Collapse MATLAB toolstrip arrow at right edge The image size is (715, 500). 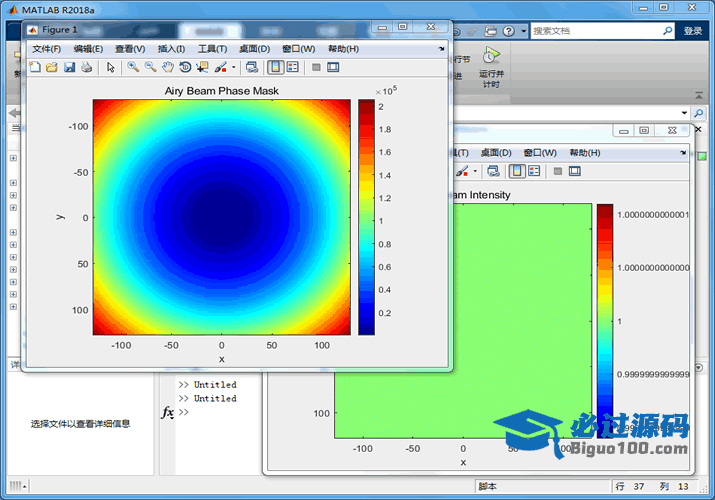click(699, 95)
